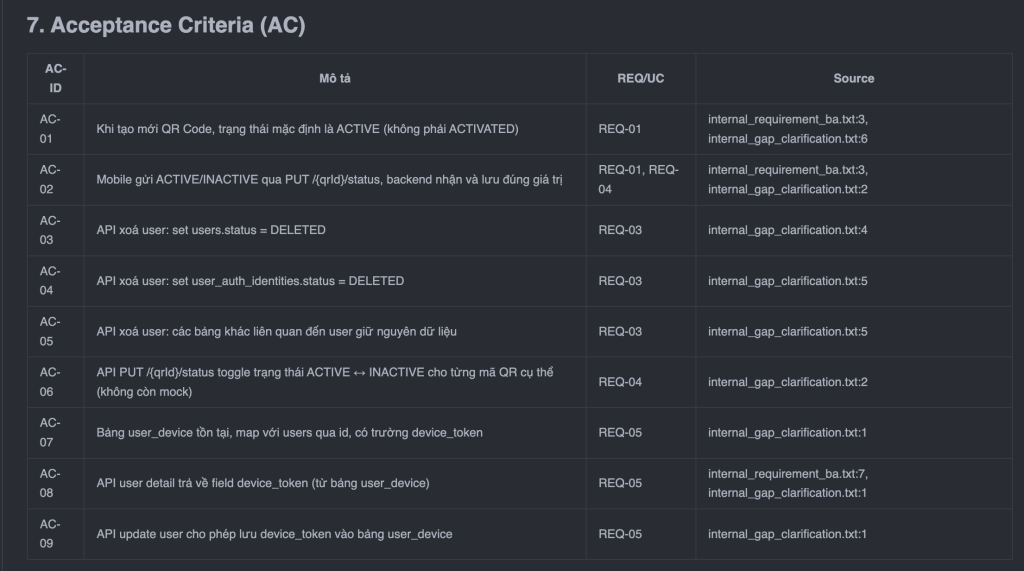Click the Acceptance Criteria (AC) section heading

(166, 26)
